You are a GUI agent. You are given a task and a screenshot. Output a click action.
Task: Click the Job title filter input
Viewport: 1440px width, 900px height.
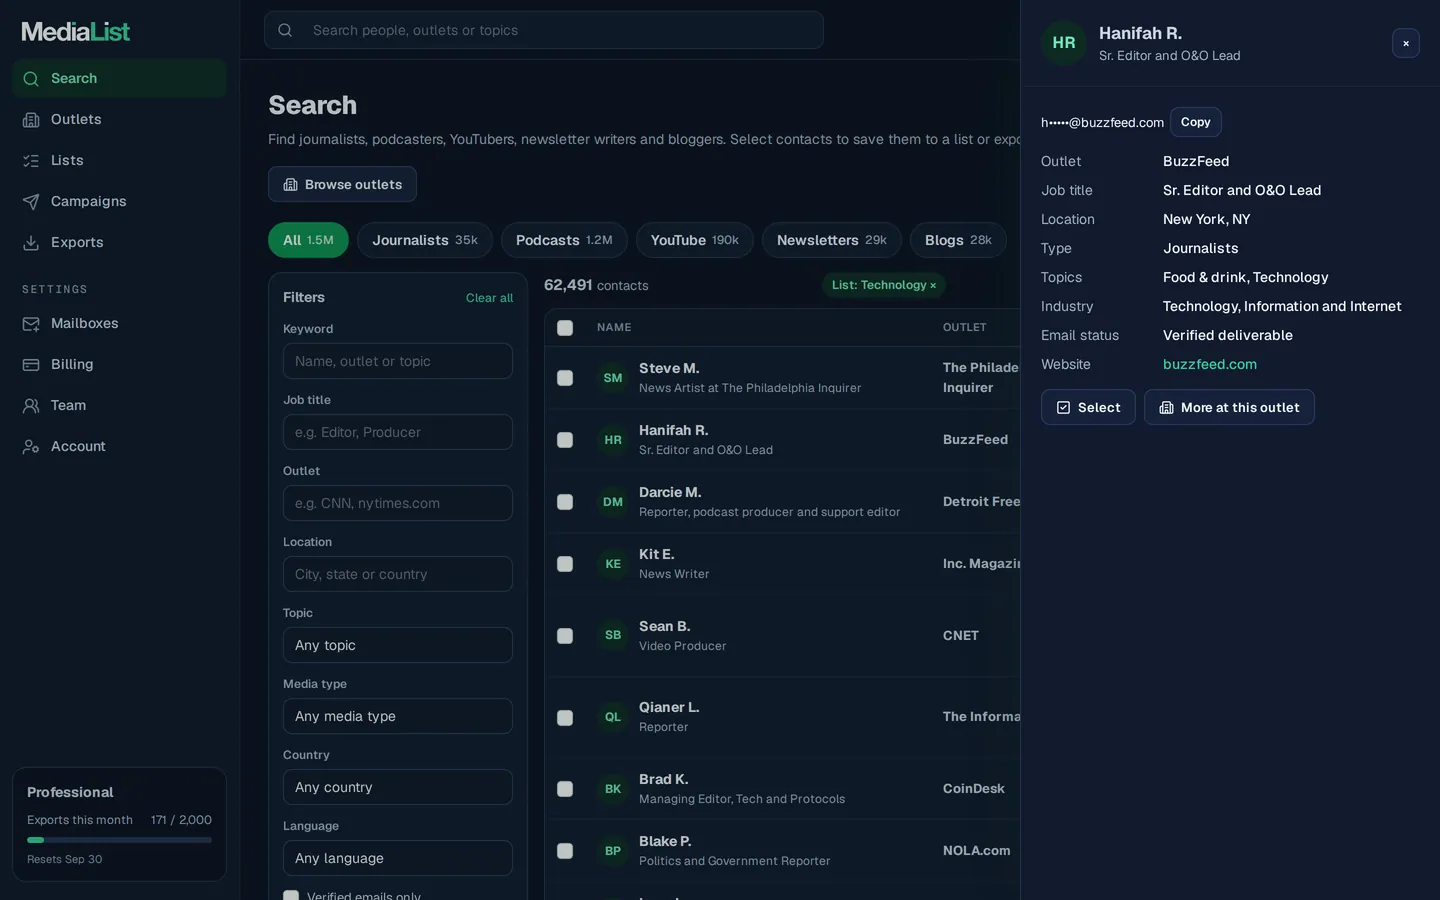pyautogui.click(x=398, y=432)
